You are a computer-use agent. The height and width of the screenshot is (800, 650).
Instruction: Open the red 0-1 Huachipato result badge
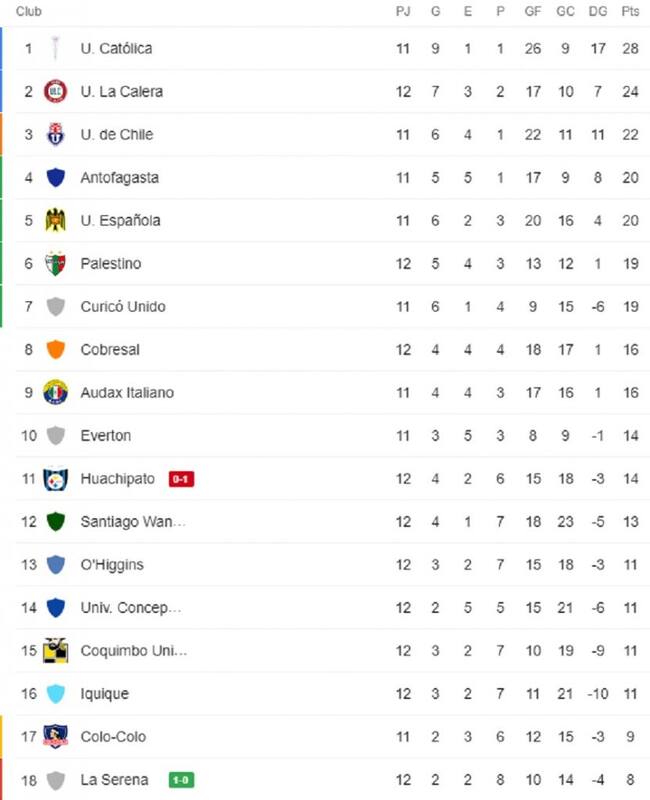tap(181, 479)
